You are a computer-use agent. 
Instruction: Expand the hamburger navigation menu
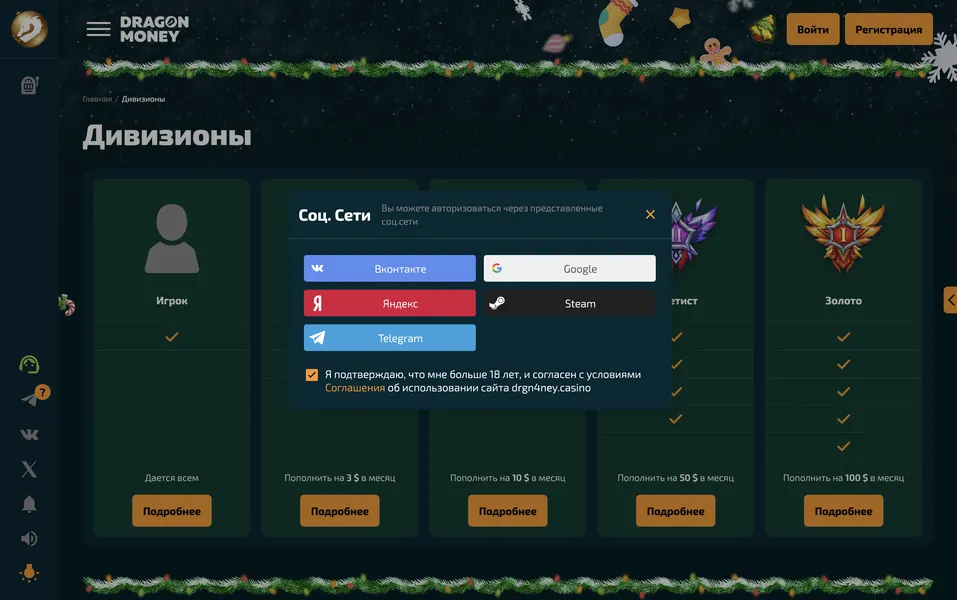(x=97, y=28)
